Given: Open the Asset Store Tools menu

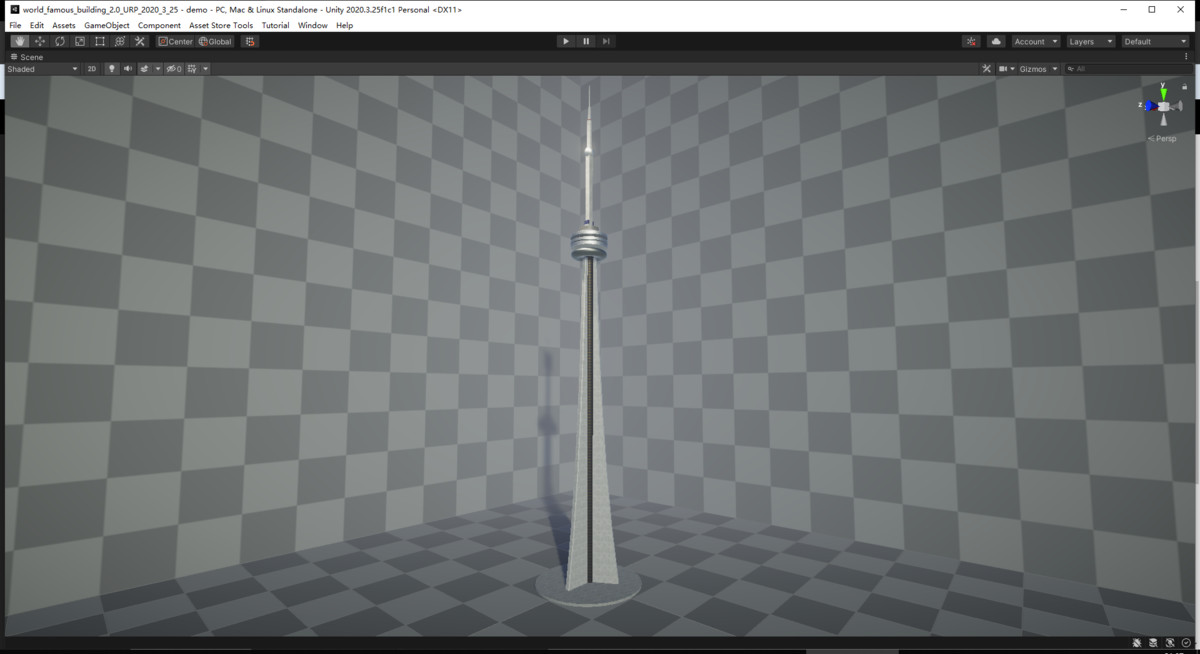Looking at the screenshot, I should click(x=220, y=25).
